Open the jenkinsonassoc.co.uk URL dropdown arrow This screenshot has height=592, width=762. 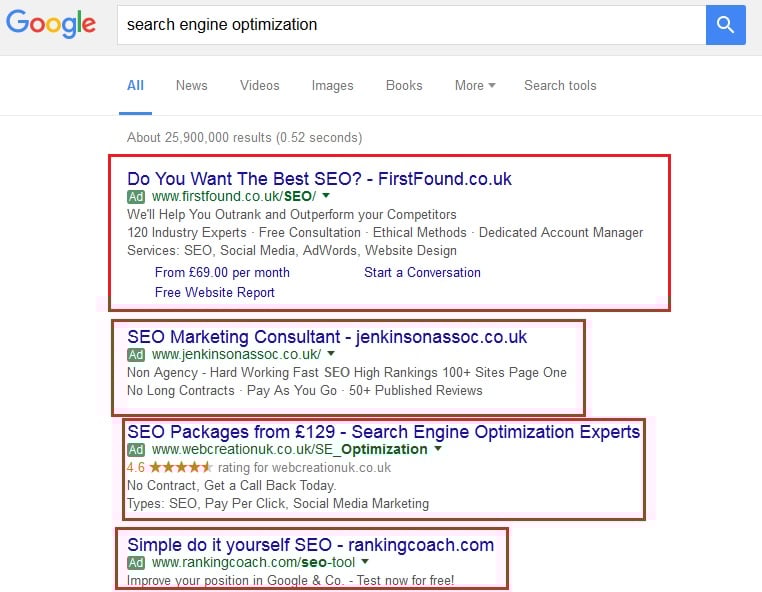click(x=331, y=355)
